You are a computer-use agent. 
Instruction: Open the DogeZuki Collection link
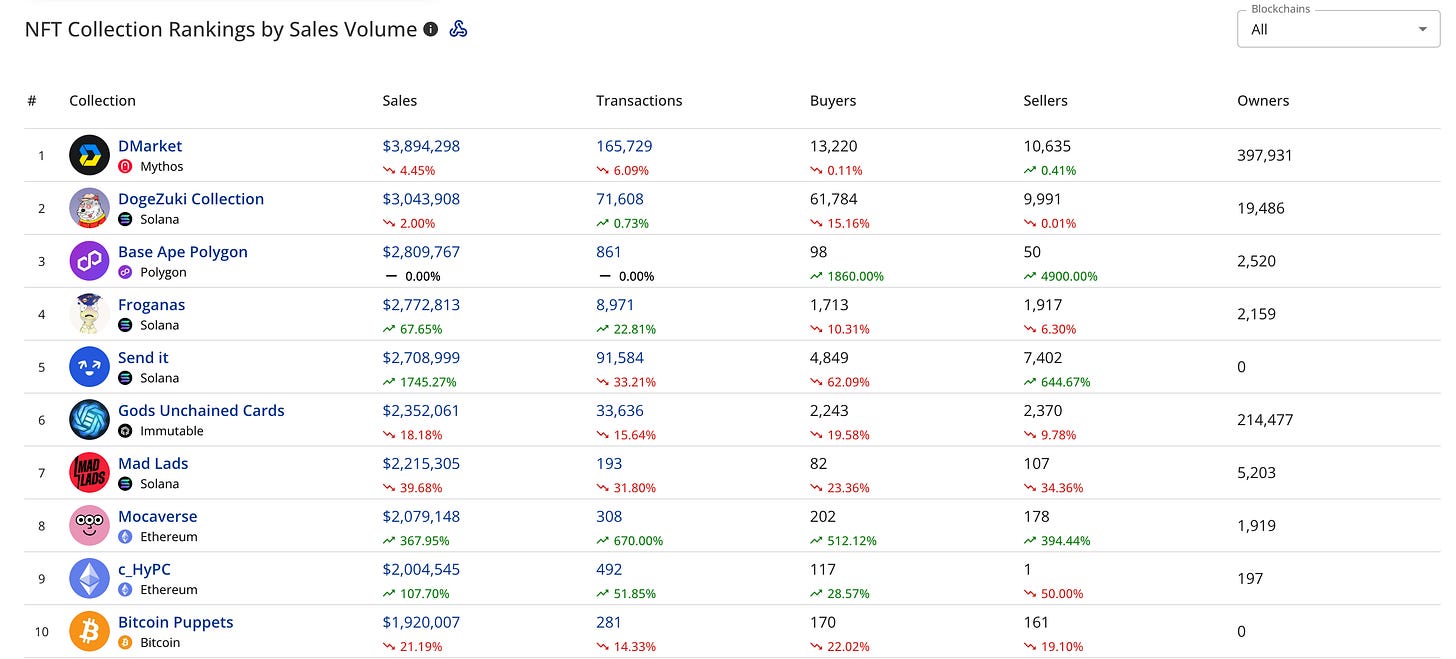click(191, 199)
